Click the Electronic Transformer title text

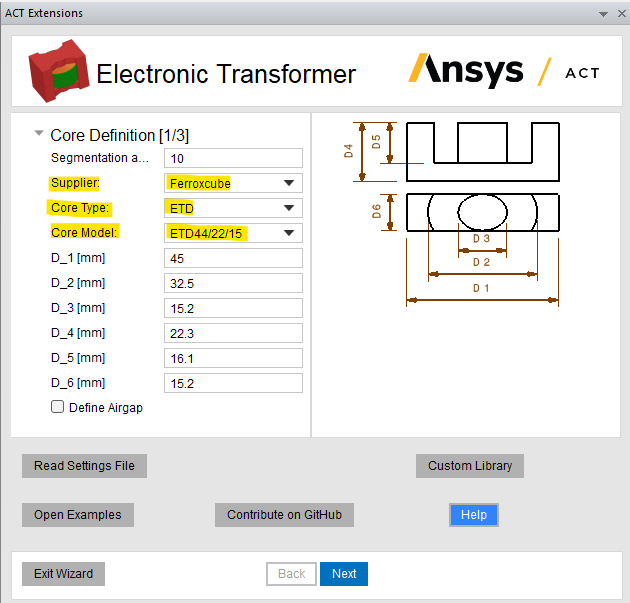226,74
